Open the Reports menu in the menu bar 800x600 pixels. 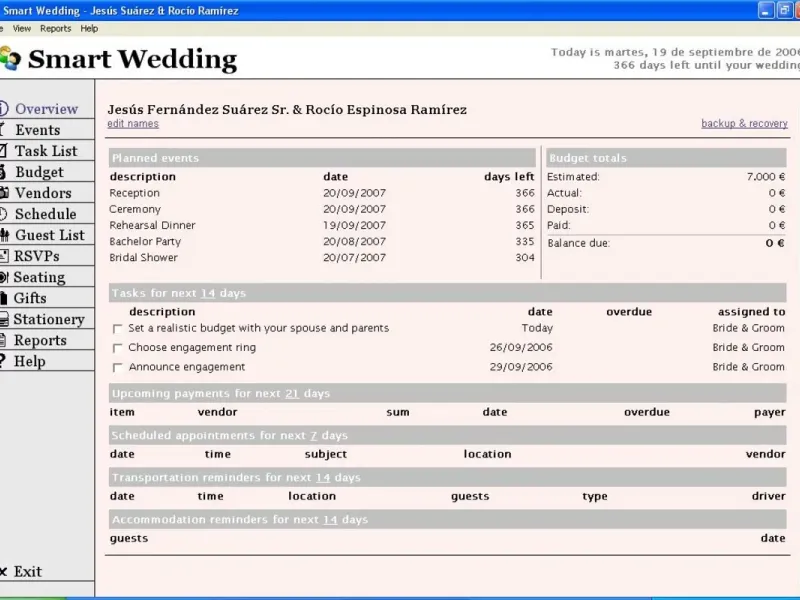56,29
